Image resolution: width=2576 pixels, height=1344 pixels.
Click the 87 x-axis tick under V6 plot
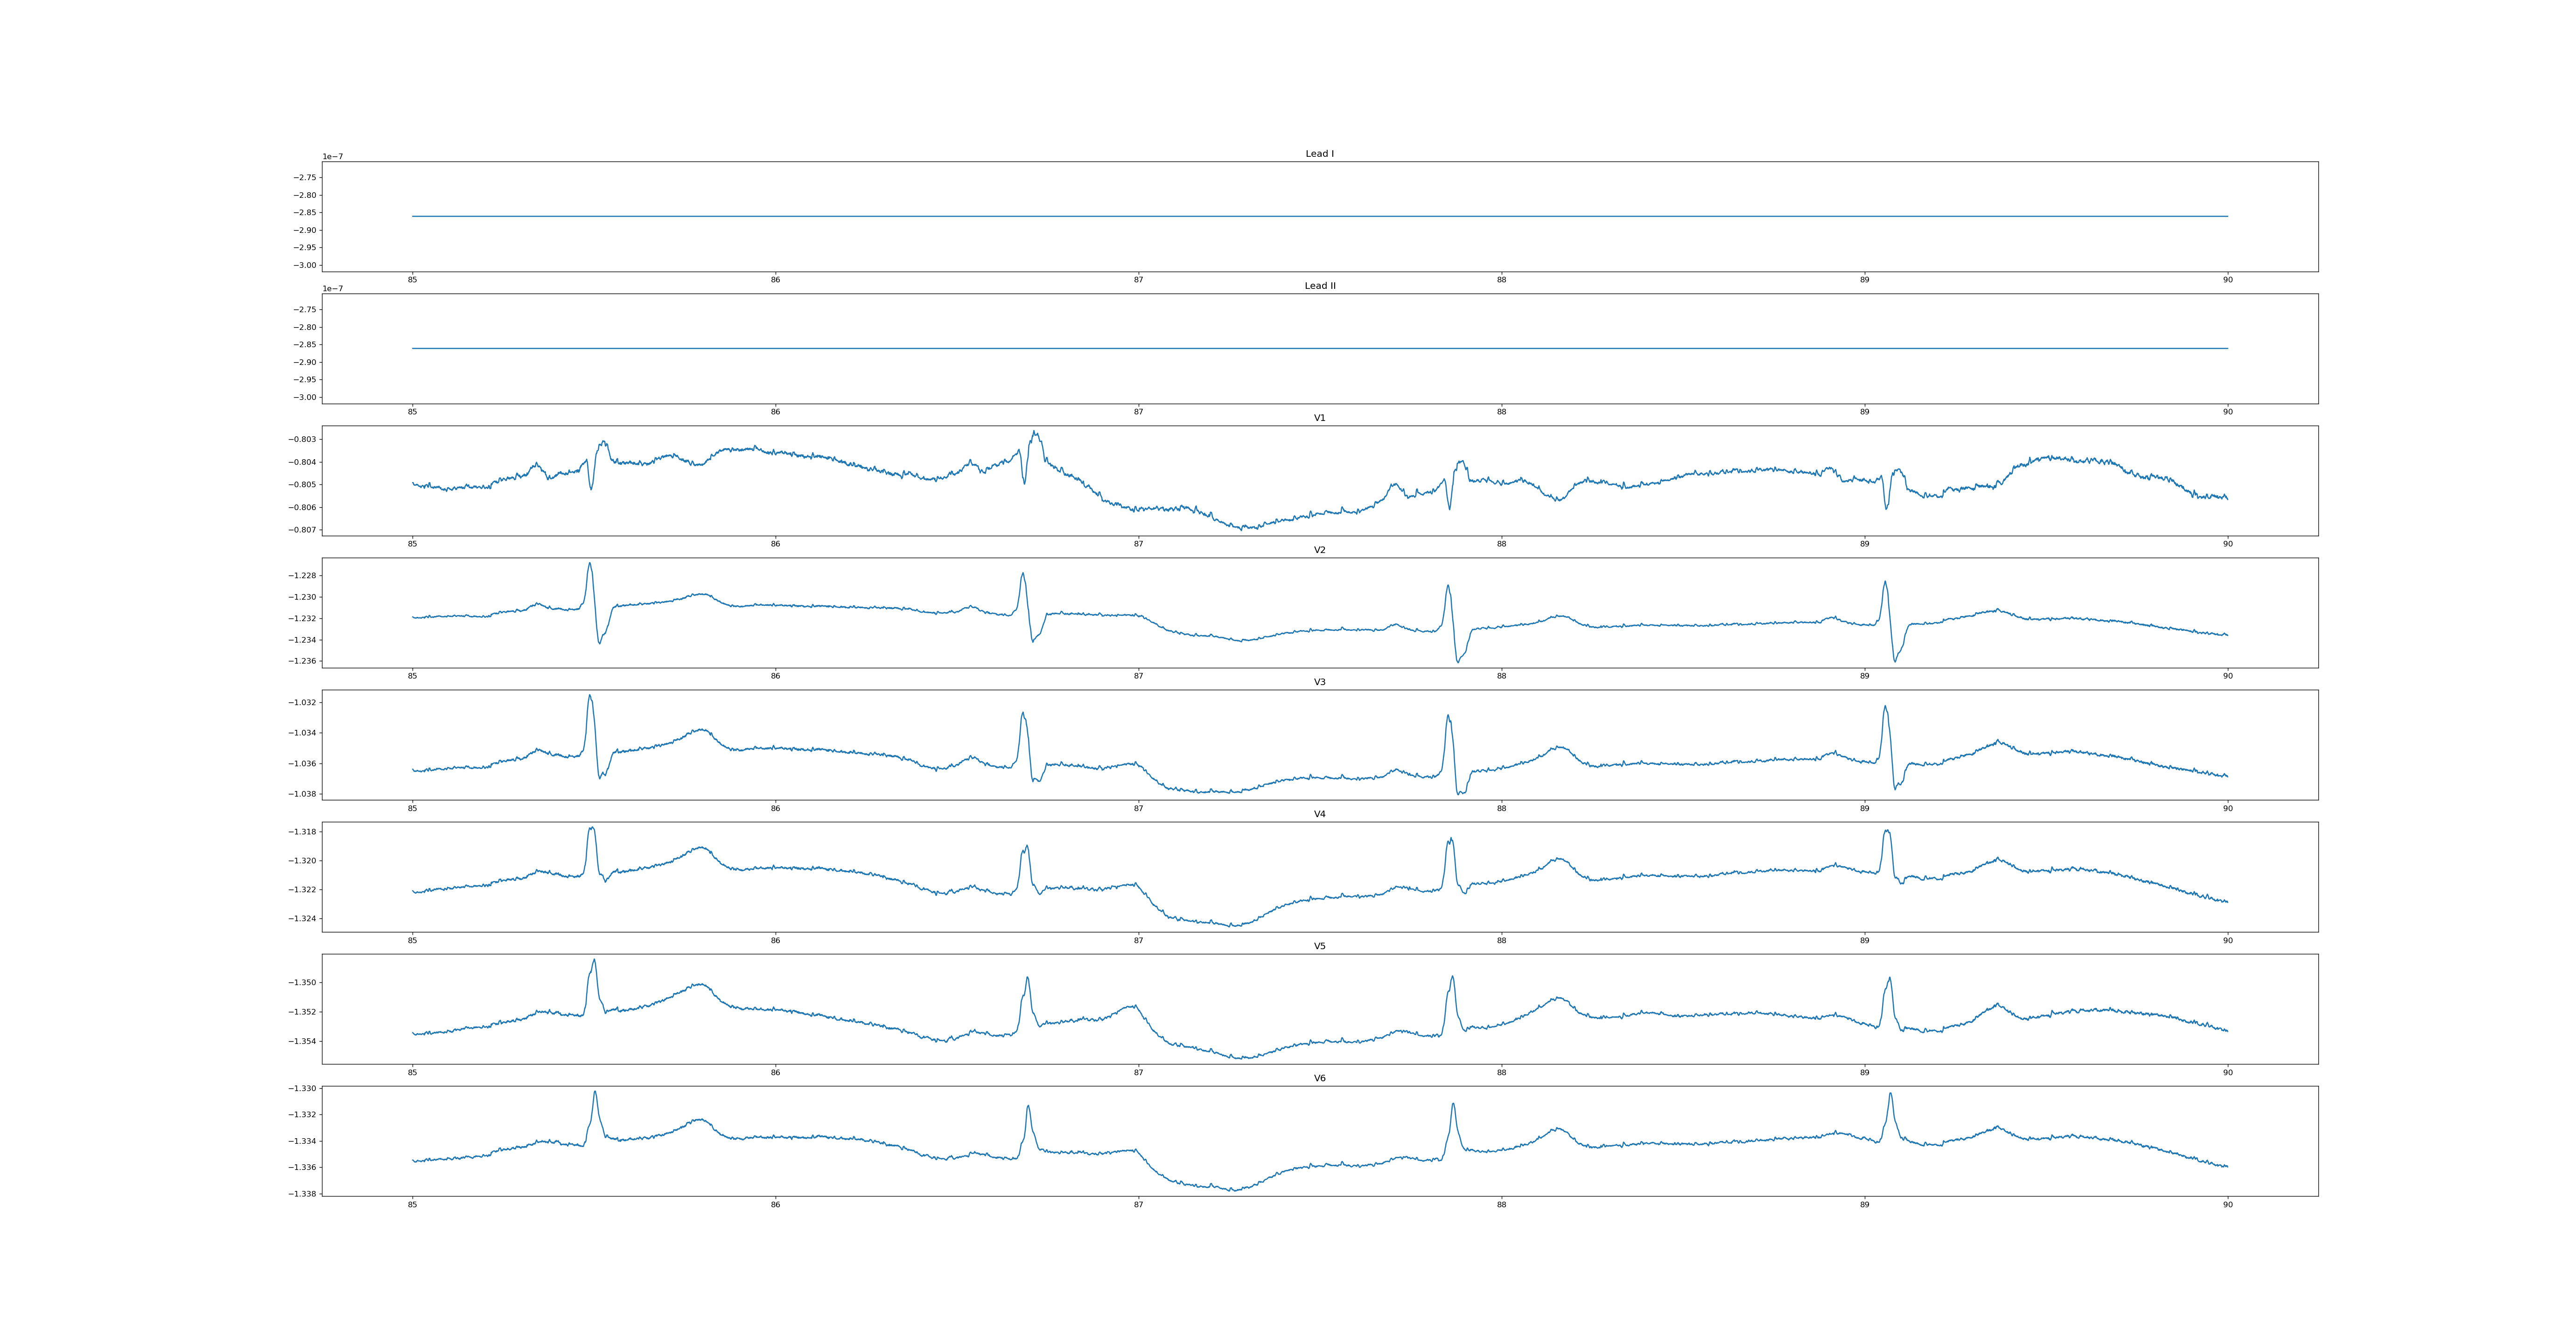coord(1138,1205)
